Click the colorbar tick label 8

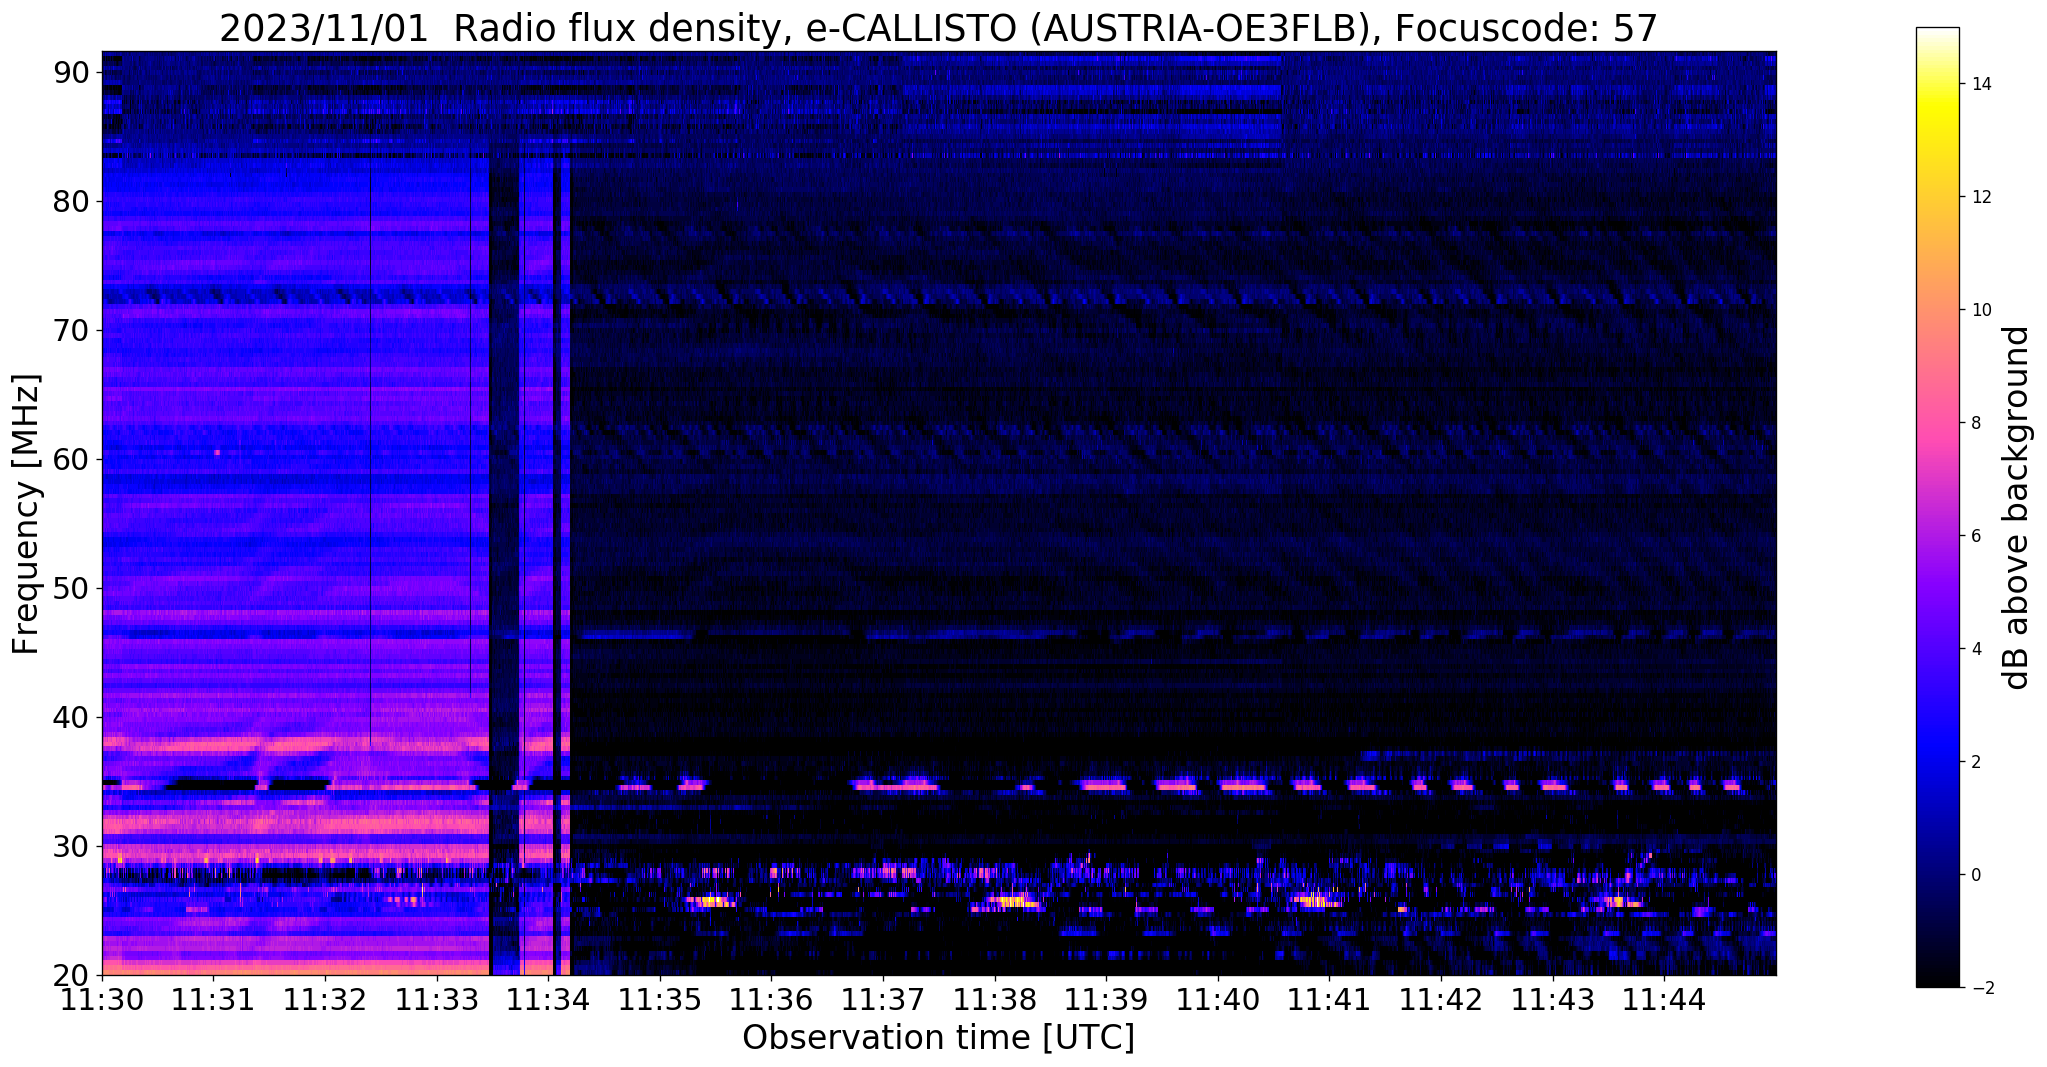click(1974, 423)
